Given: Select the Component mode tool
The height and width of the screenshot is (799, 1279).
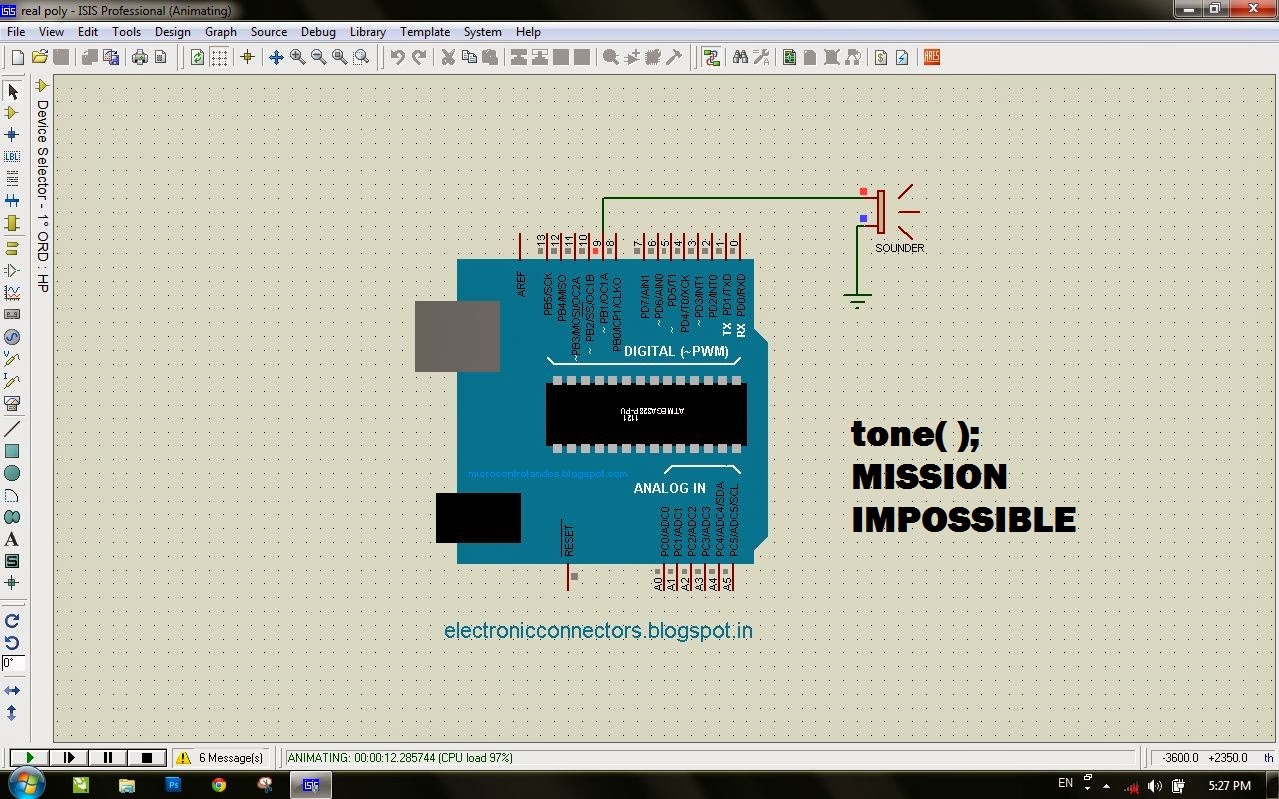Looking at the screenshot, I should pyautogui.click(x=13, y=113).
